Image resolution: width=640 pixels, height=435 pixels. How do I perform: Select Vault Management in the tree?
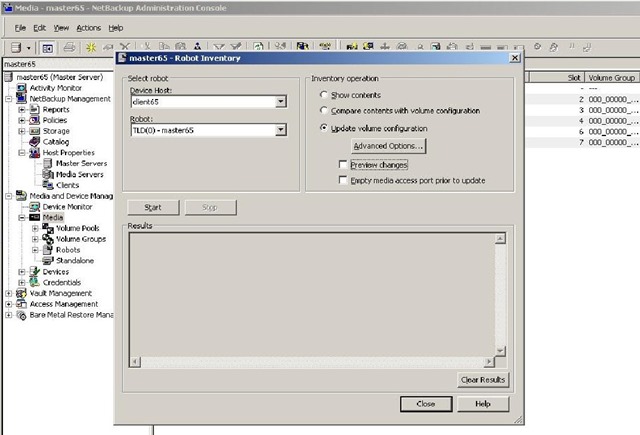pos(60,293)
